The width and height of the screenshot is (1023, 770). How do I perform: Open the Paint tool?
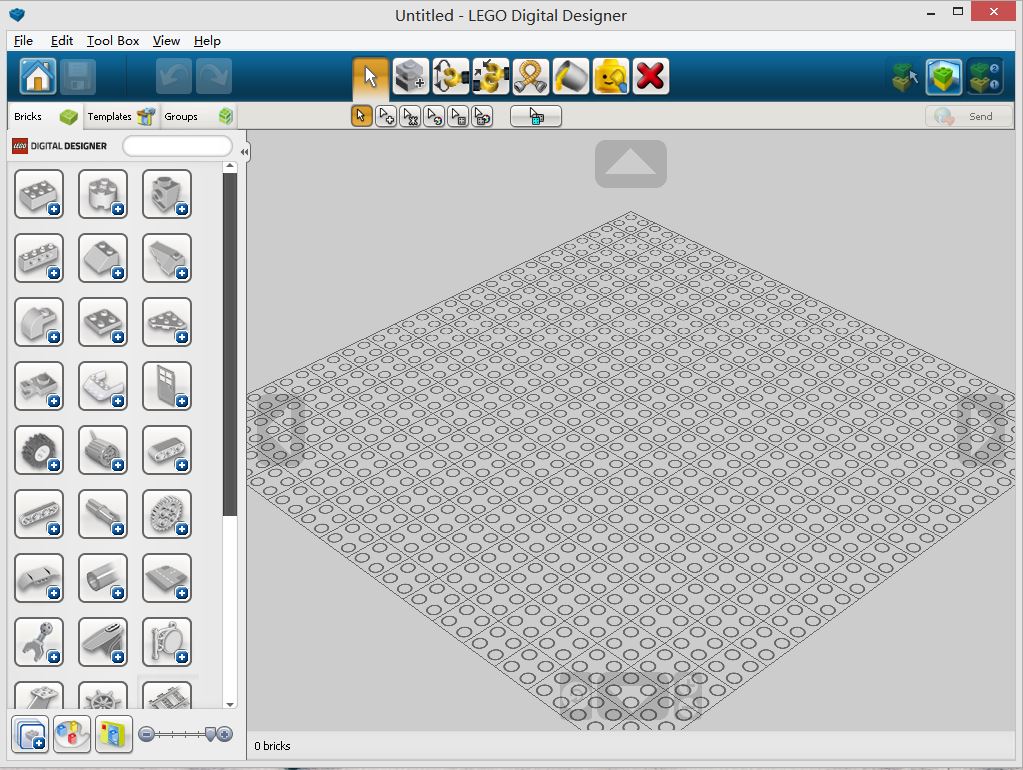tap(570, 75)
